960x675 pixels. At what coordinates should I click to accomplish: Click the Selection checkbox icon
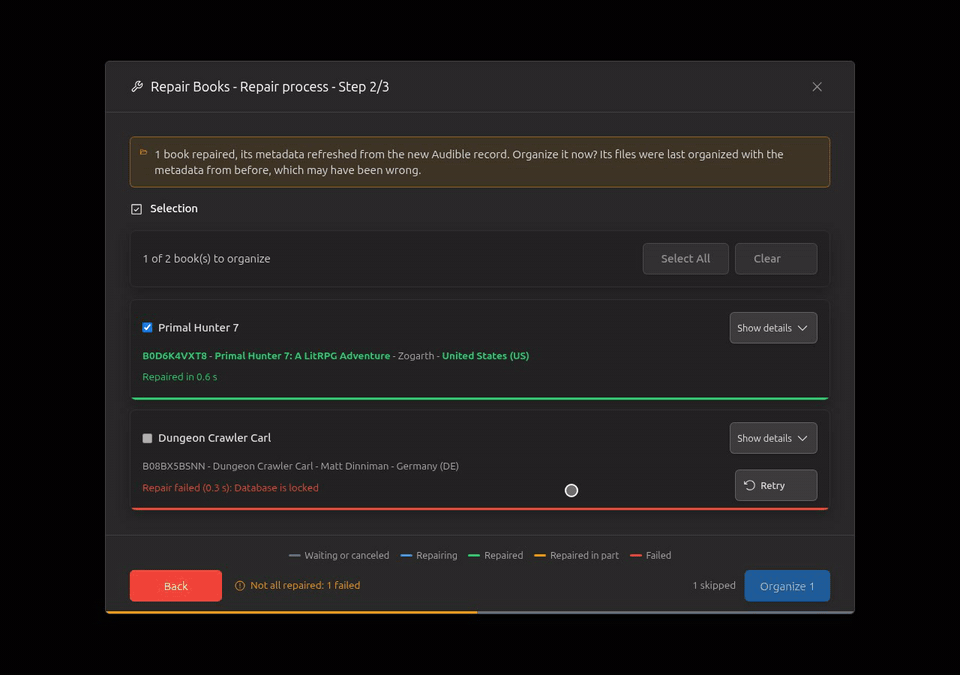click(x=137, y=209)
